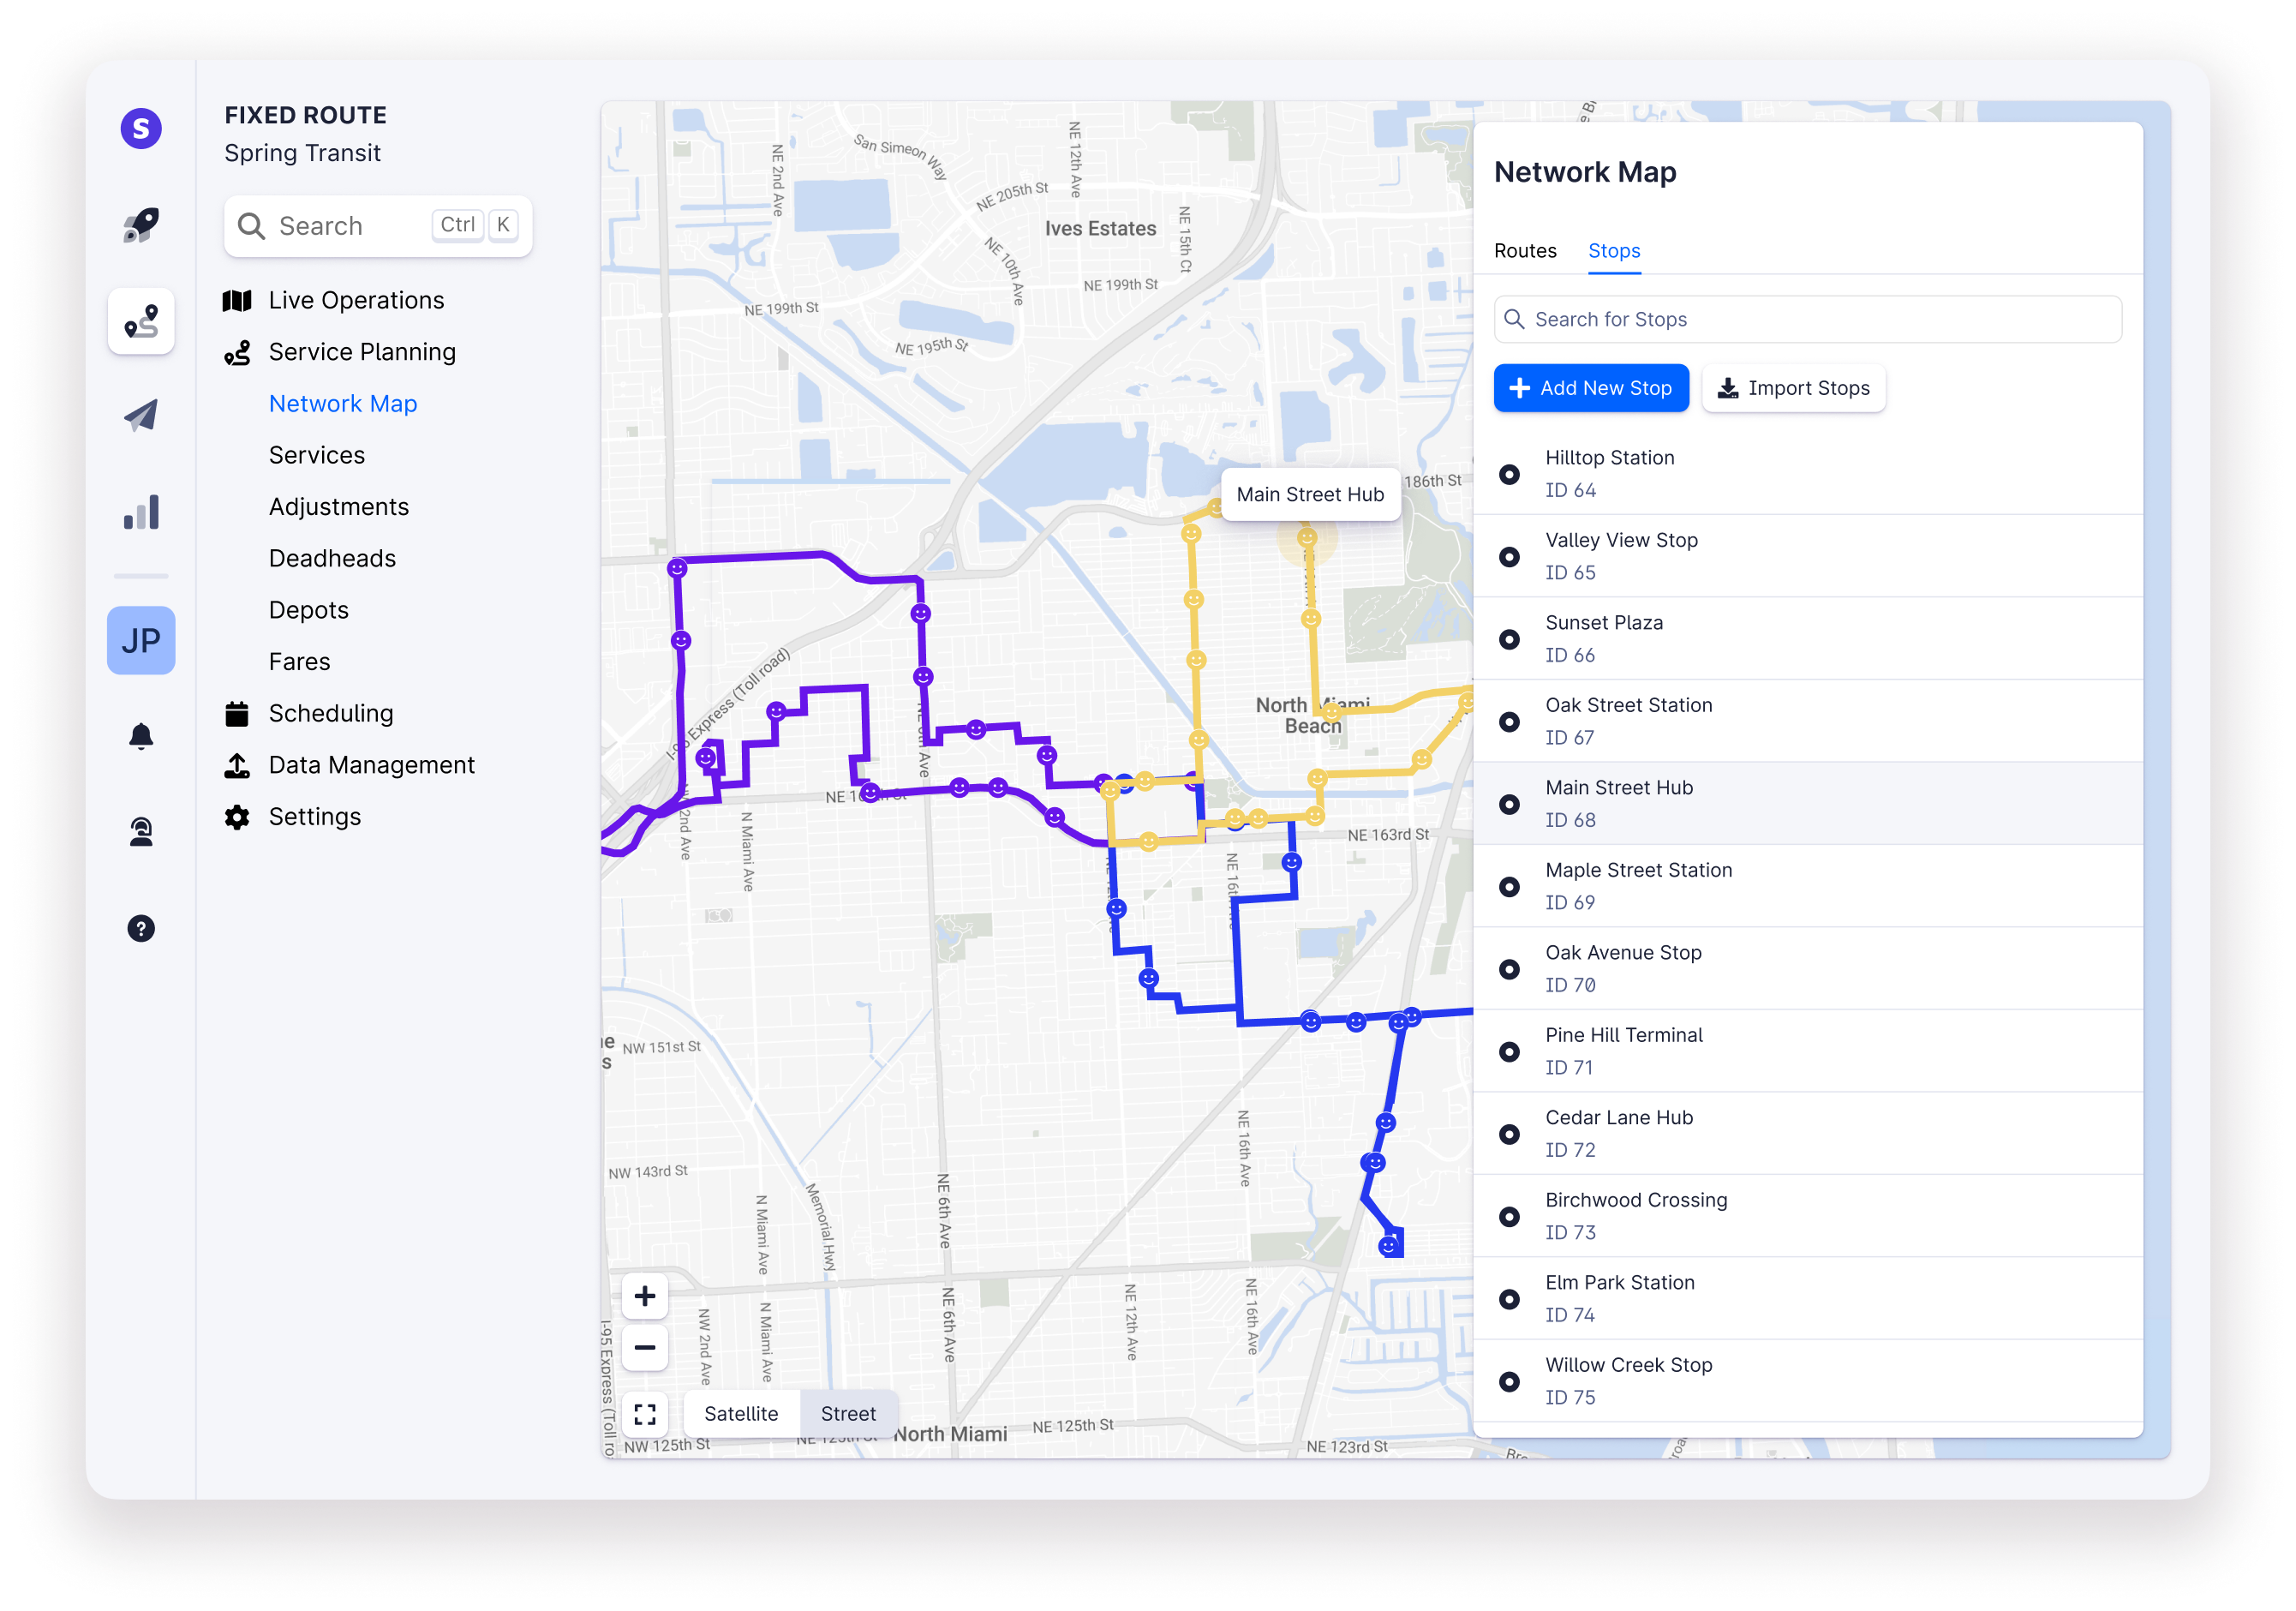Expand the Live Operations section
The image size is (2296, 1611).
pos(356,300)
